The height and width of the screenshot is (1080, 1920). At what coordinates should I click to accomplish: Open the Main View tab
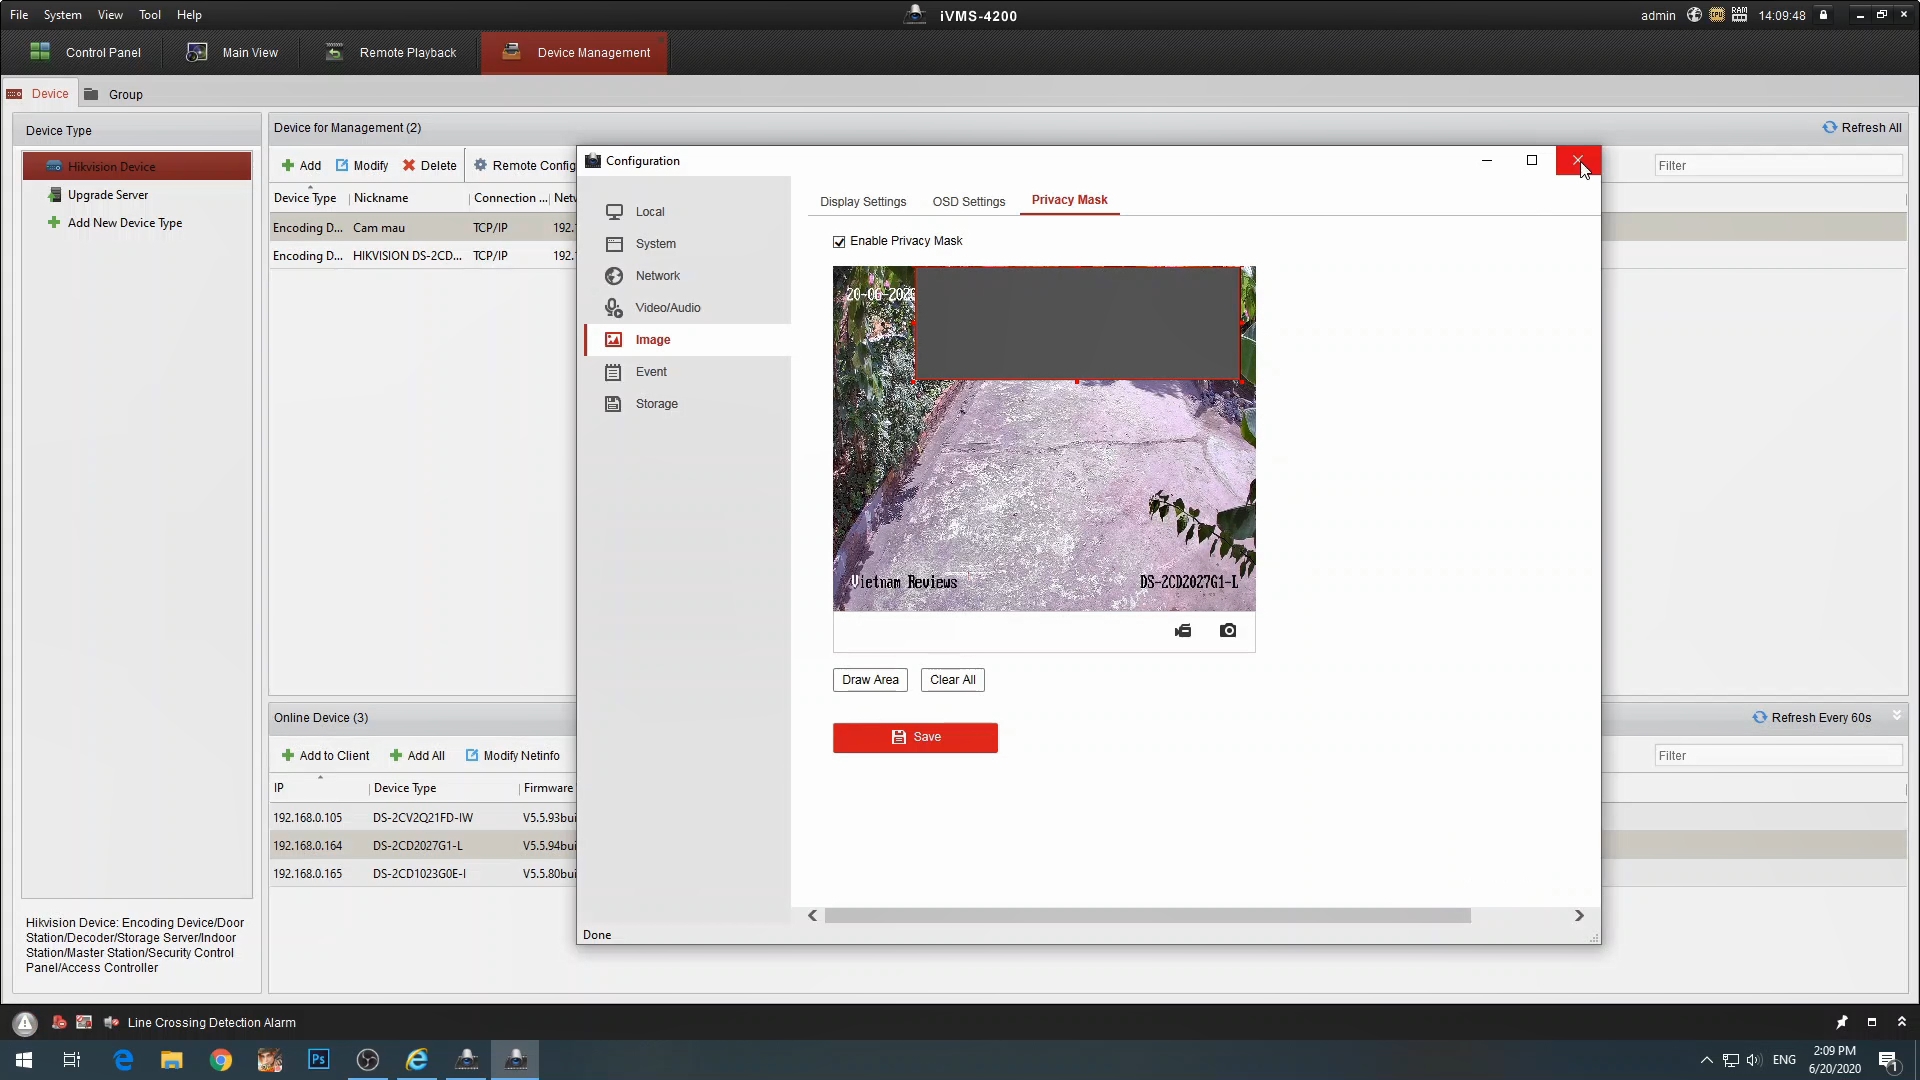click(x=233, y=53)
